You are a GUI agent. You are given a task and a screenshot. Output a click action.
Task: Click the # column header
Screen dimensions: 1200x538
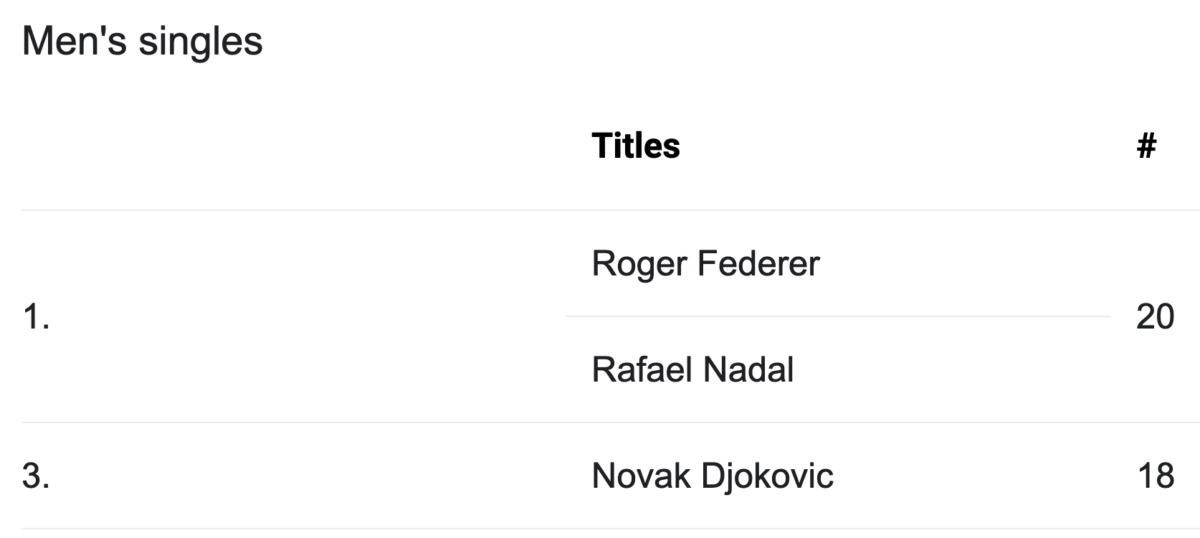point(1146,146)
